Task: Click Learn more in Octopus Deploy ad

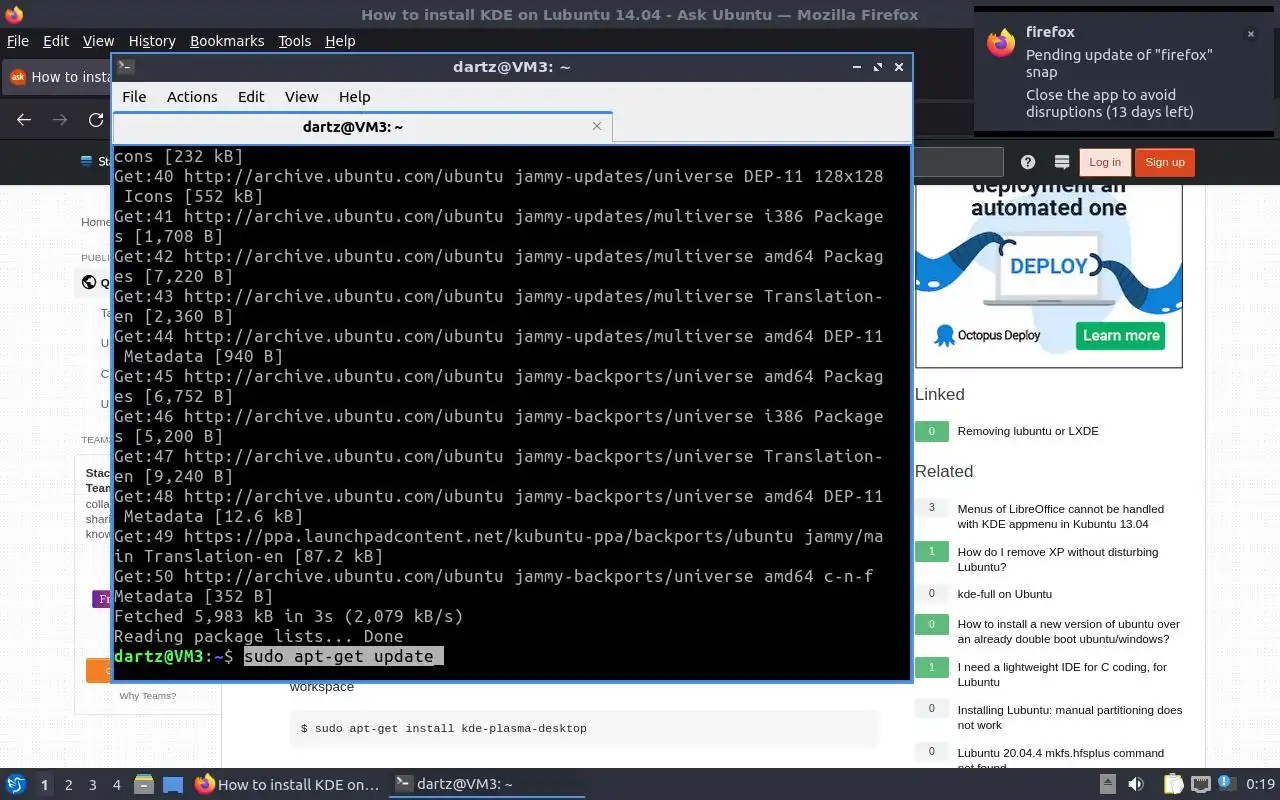Action: tap(1121, 335)
